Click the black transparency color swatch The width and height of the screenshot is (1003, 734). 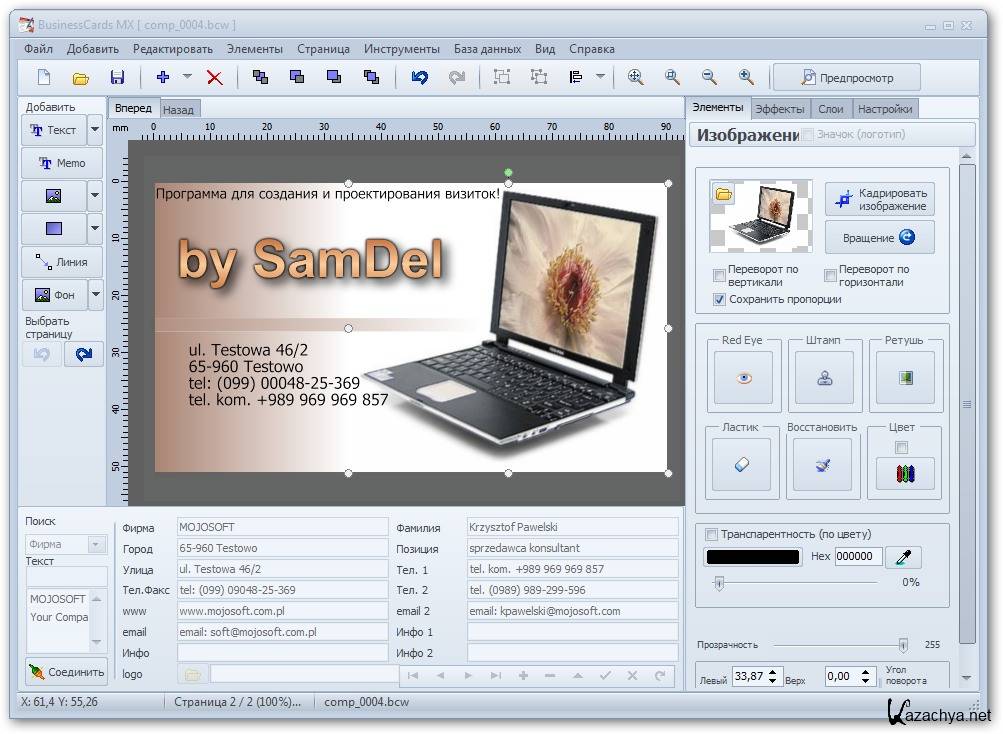pyautogui.click(x=752, y=557)
